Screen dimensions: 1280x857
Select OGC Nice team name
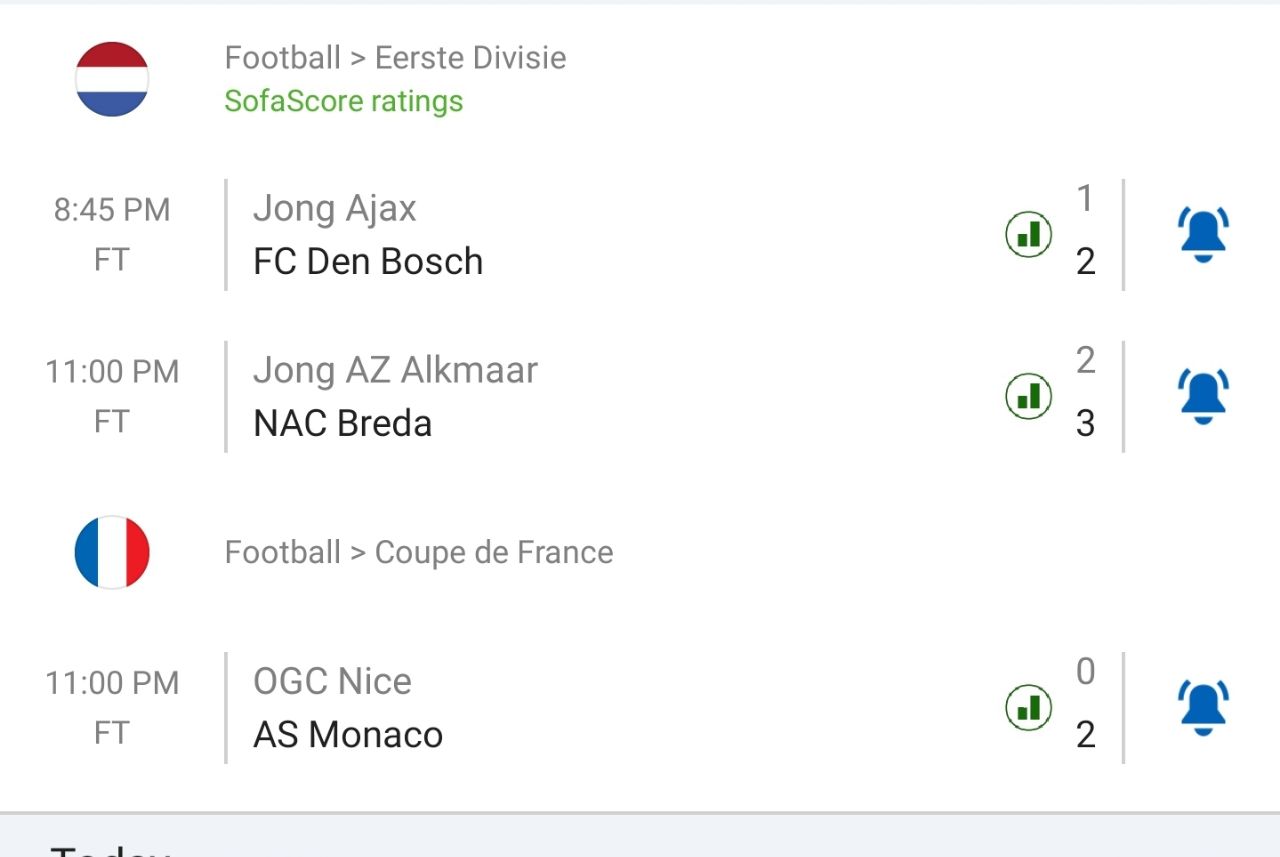click(x=332, y=682)
